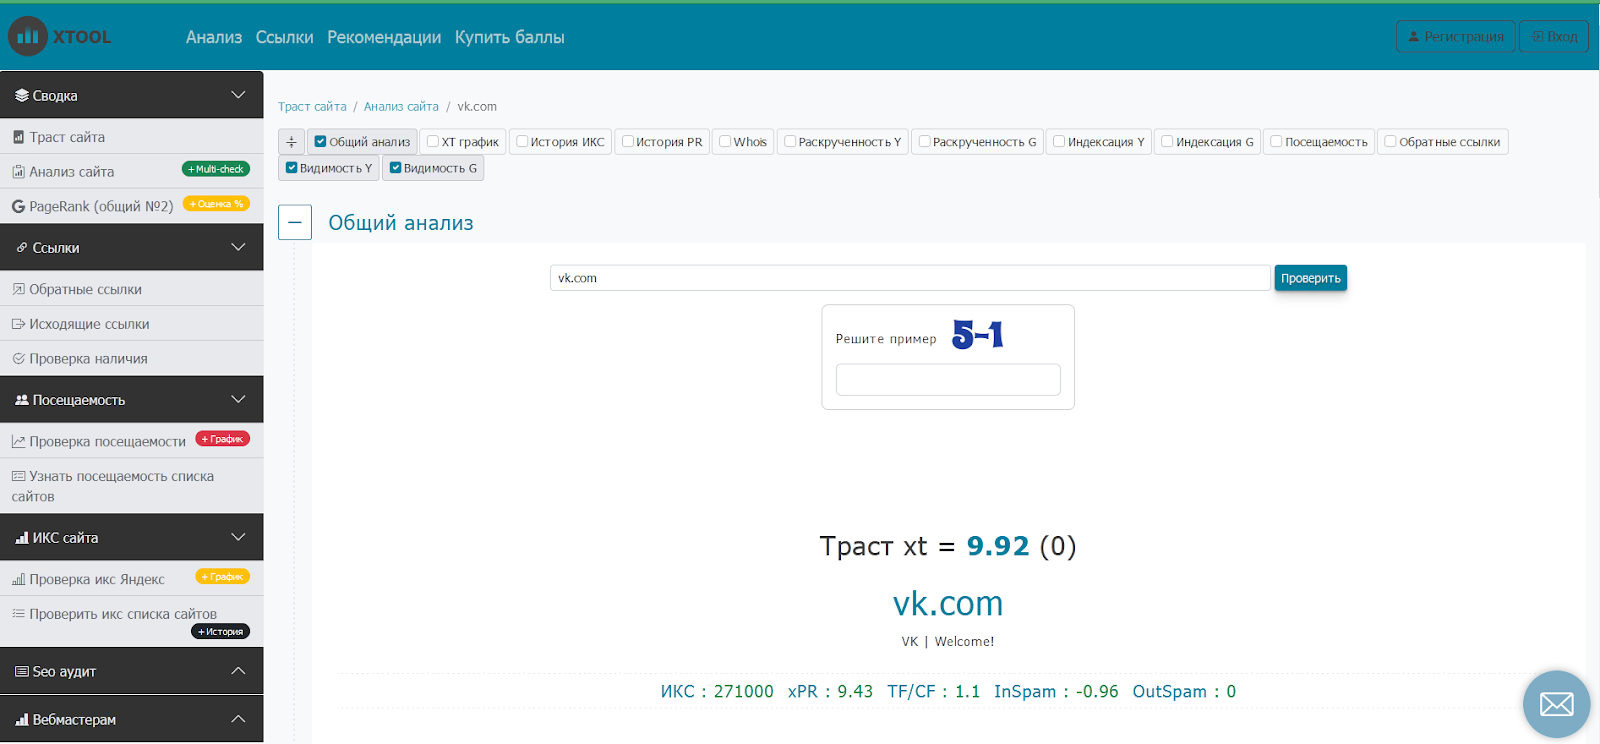Click the red График badge beside Проверка посещаемости

222,439
